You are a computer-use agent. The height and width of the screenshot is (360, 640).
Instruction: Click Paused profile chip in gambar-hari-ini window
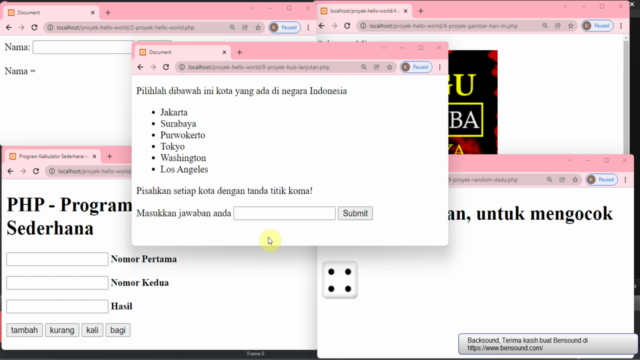597,26
